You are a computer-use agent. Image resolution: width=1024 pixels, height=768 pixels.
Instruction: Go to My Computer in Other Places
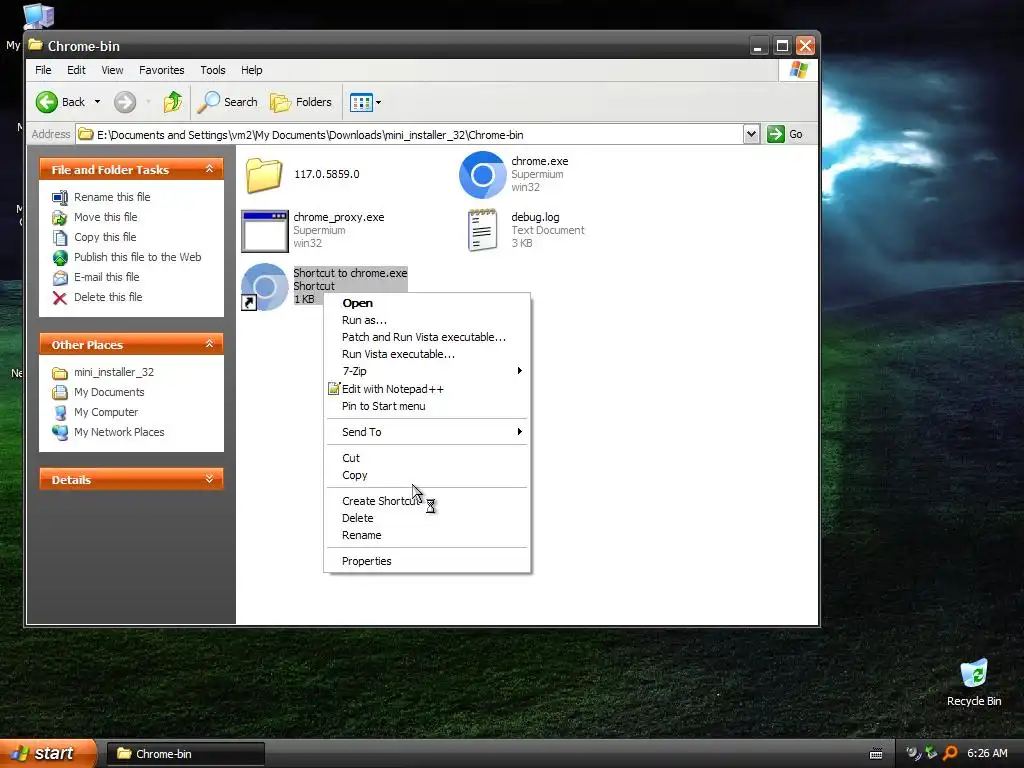(x=106, y=412)
